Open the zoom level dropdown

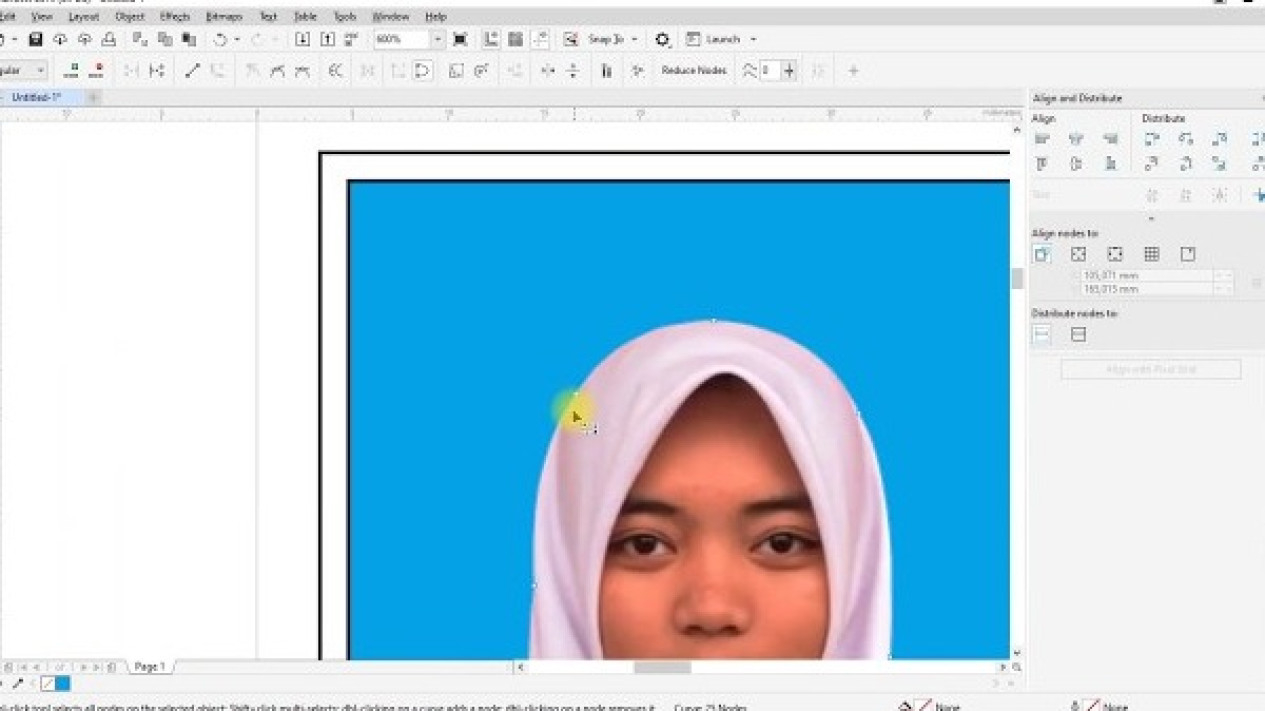437,39
